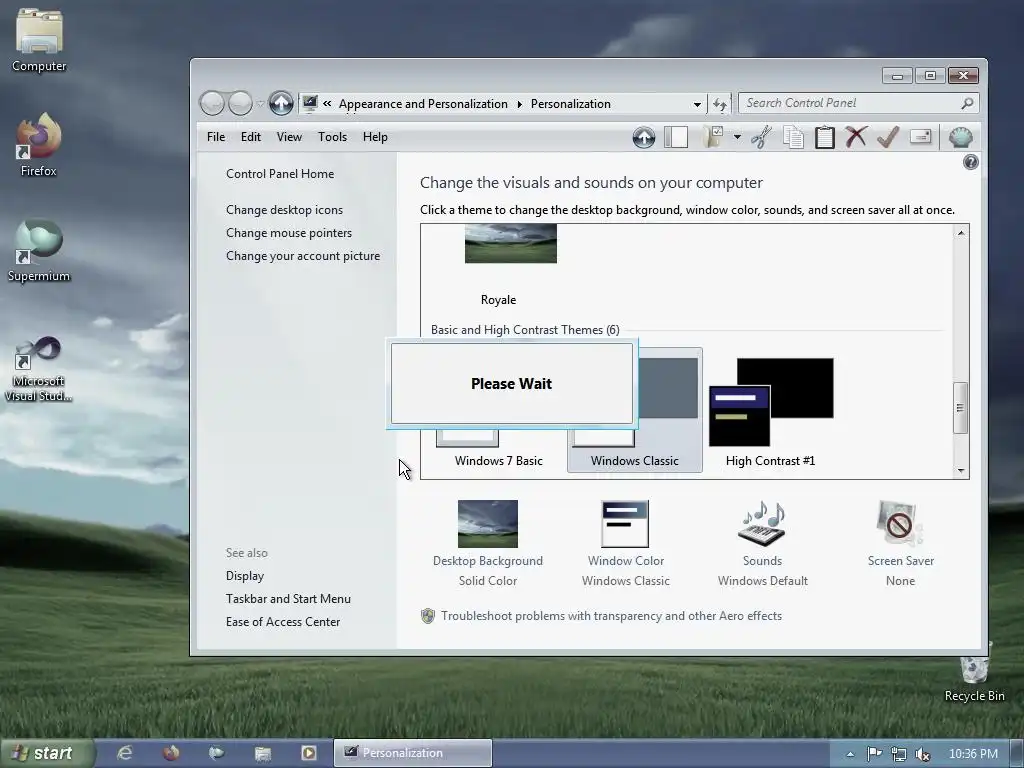Open the Recycle Bin desktop icon
Screen dimensions: 1024x768
(x=974, y=675)
